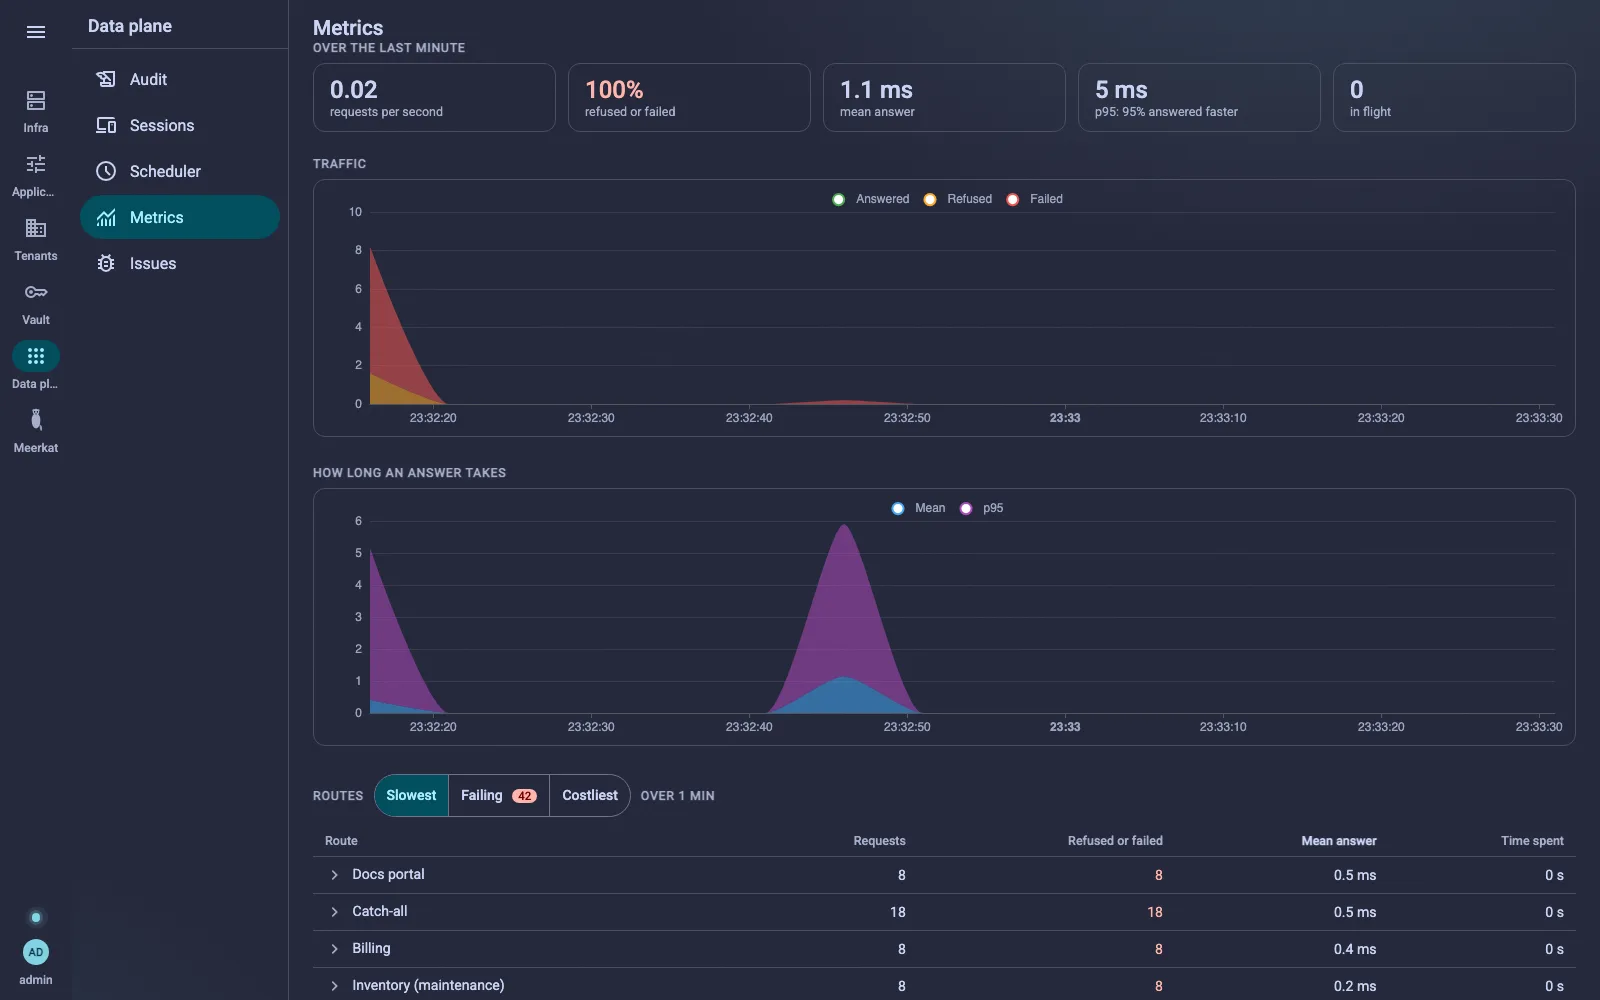Click the status indicator dot above avatar
The height and width of the screenshot is (1000, 1600).
(x=36, y=917)
